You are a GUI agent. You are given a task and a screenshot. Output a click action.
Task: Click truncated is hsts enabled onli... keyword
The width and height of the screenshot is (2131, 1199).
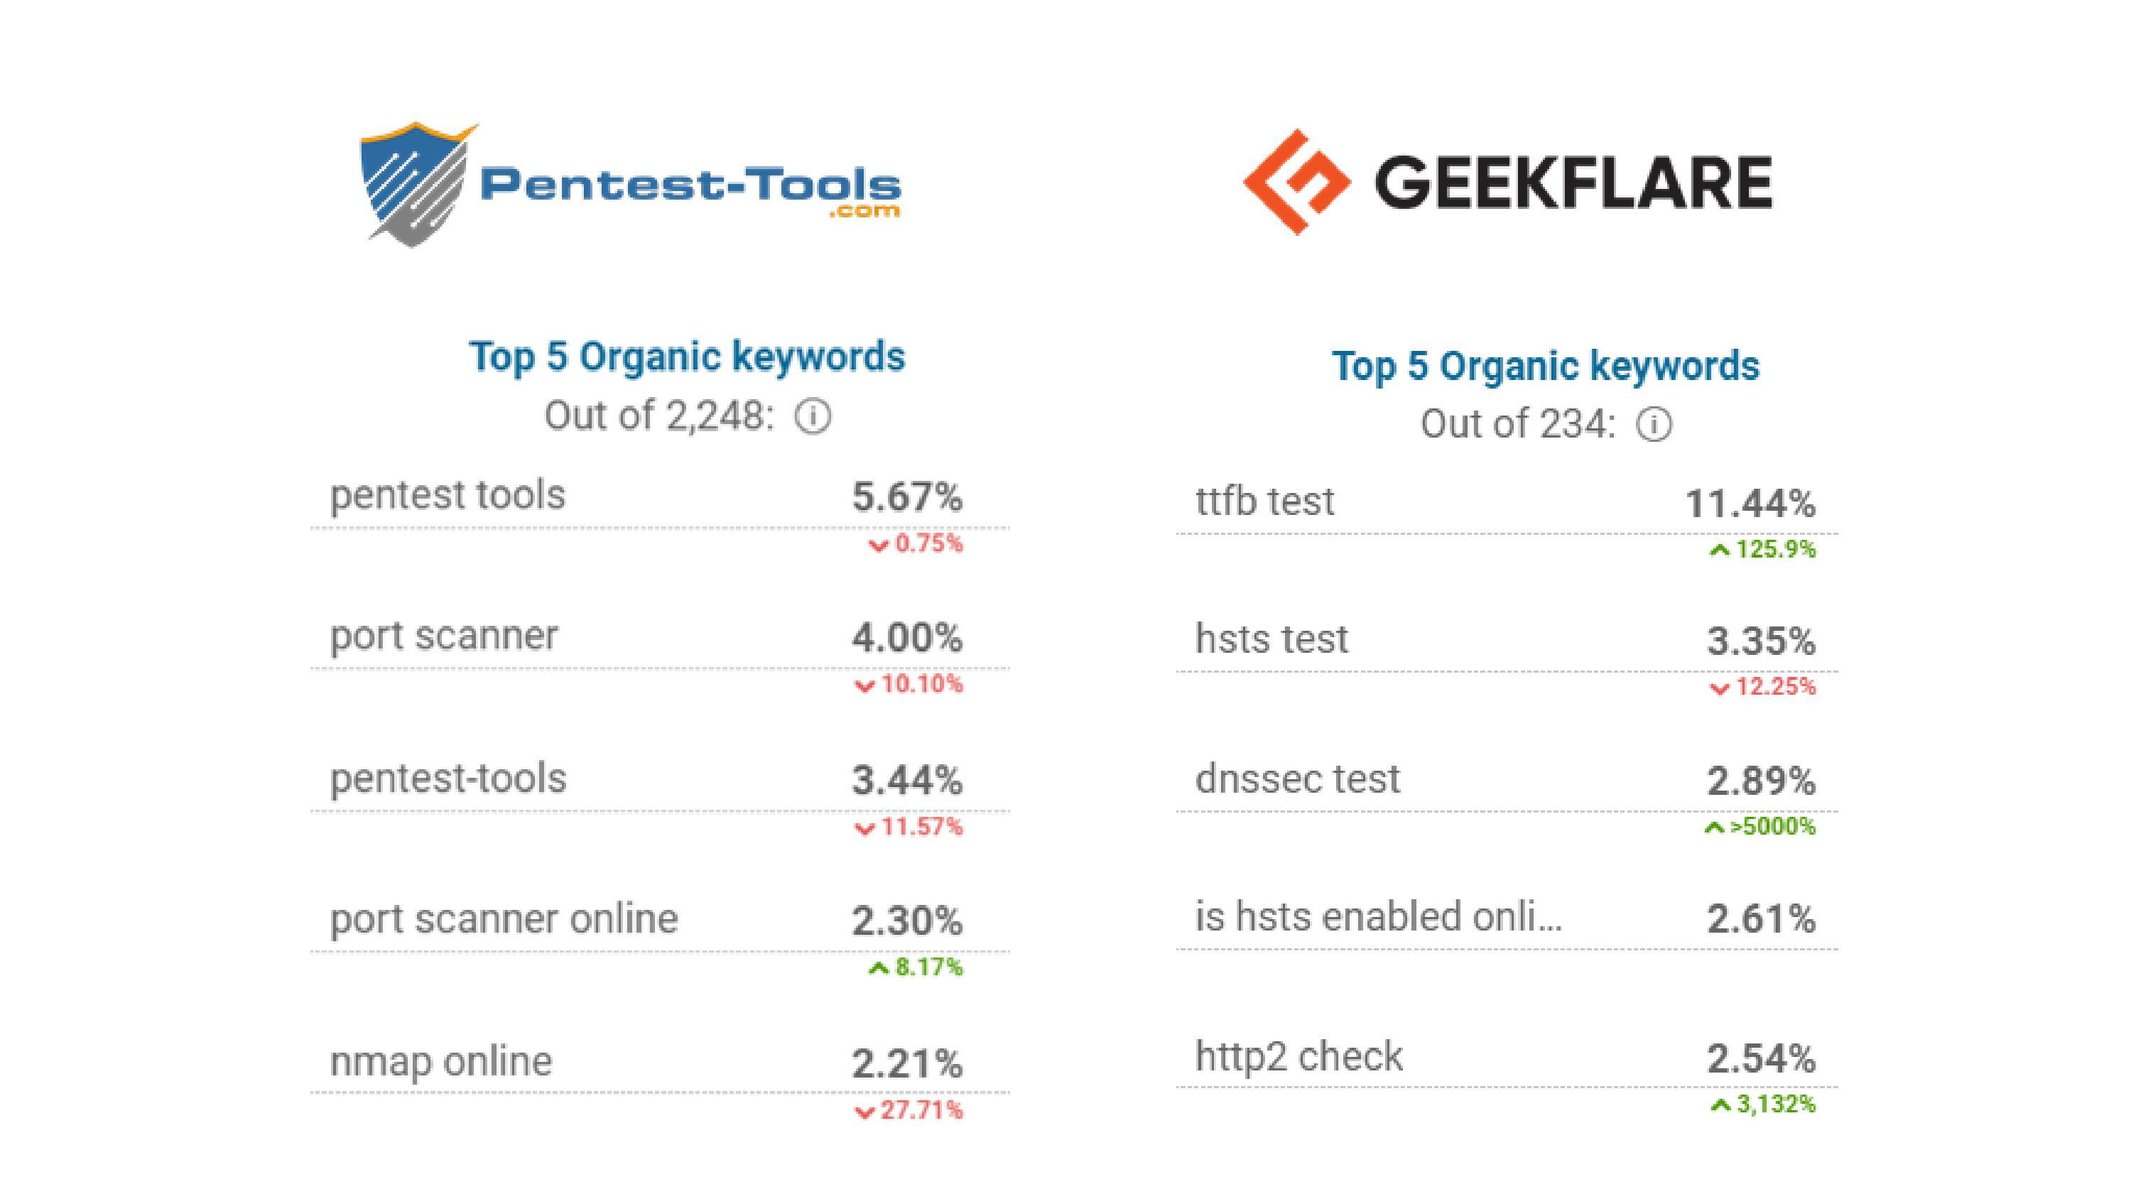tap(1378, 917)
